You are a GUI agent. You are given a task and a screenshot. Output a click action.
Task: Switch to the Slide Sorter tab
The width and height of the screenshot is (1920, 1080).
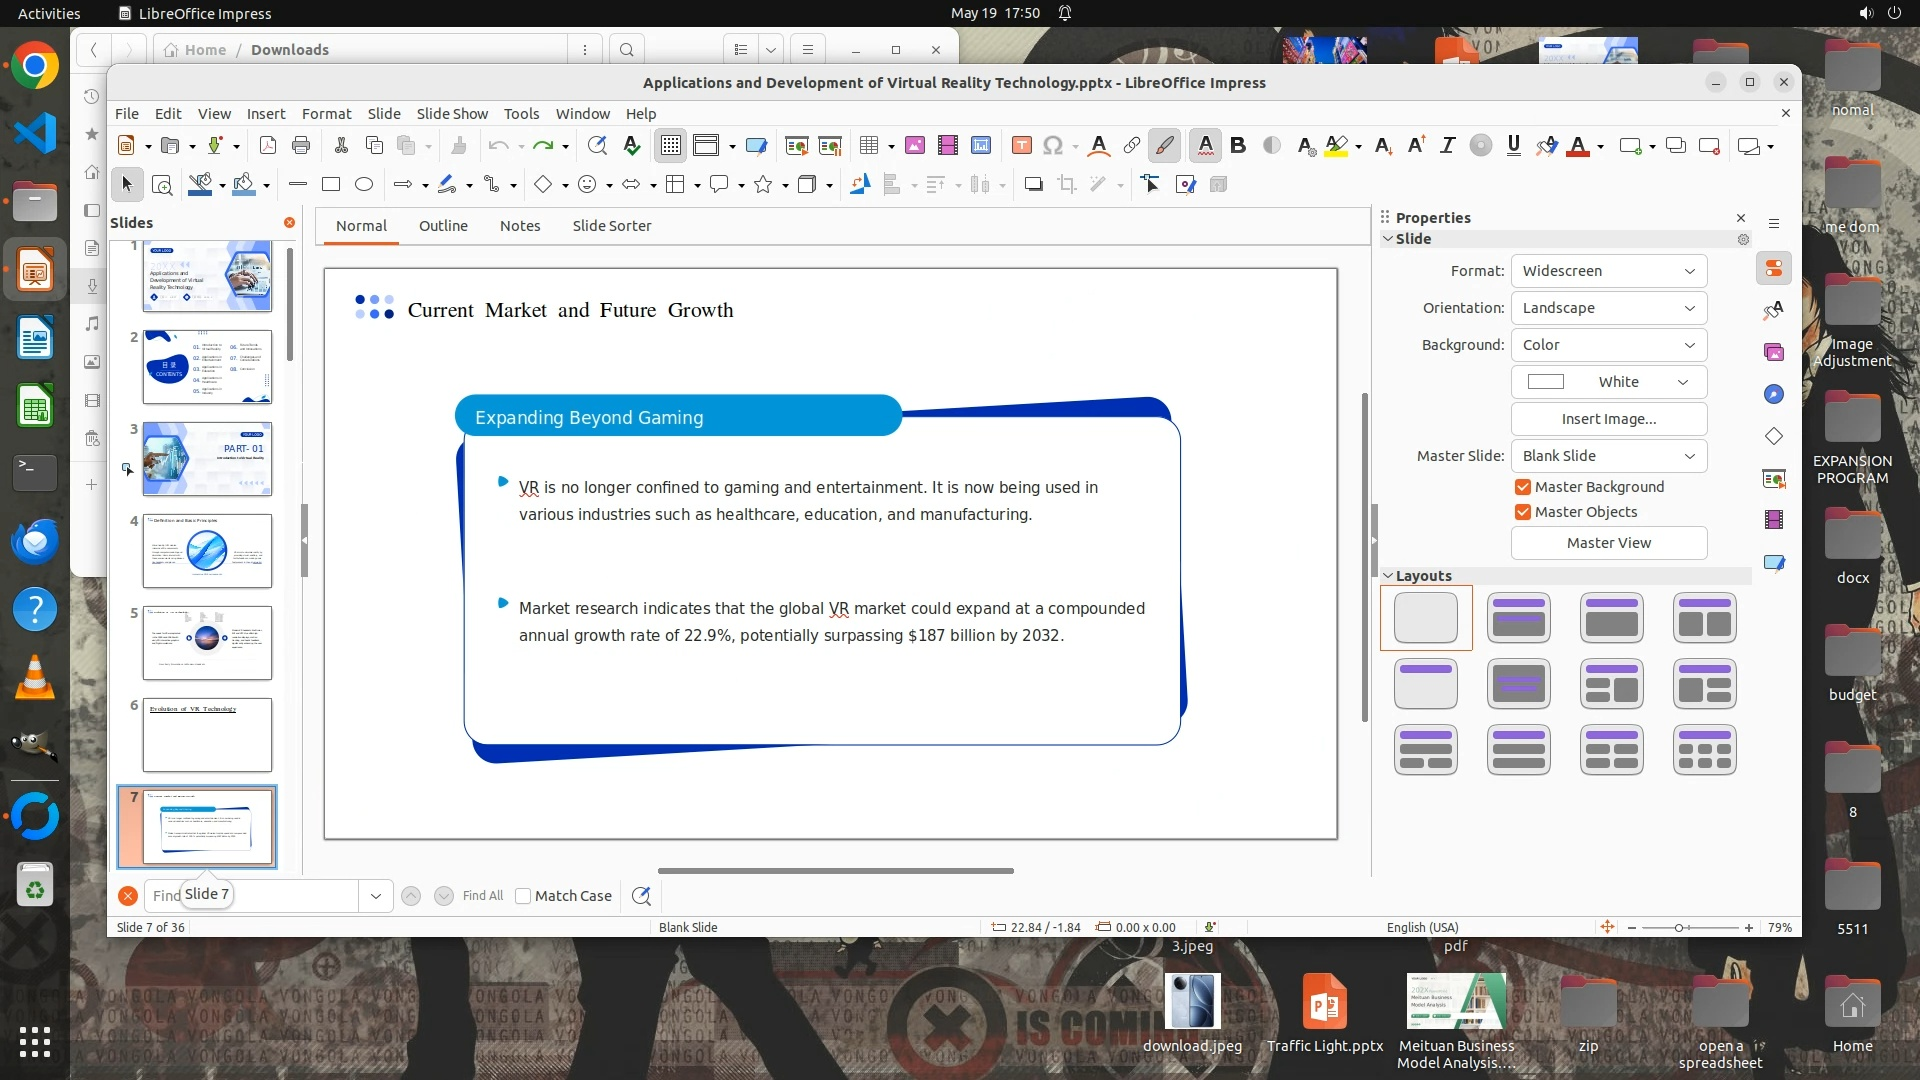pos(611,226)
